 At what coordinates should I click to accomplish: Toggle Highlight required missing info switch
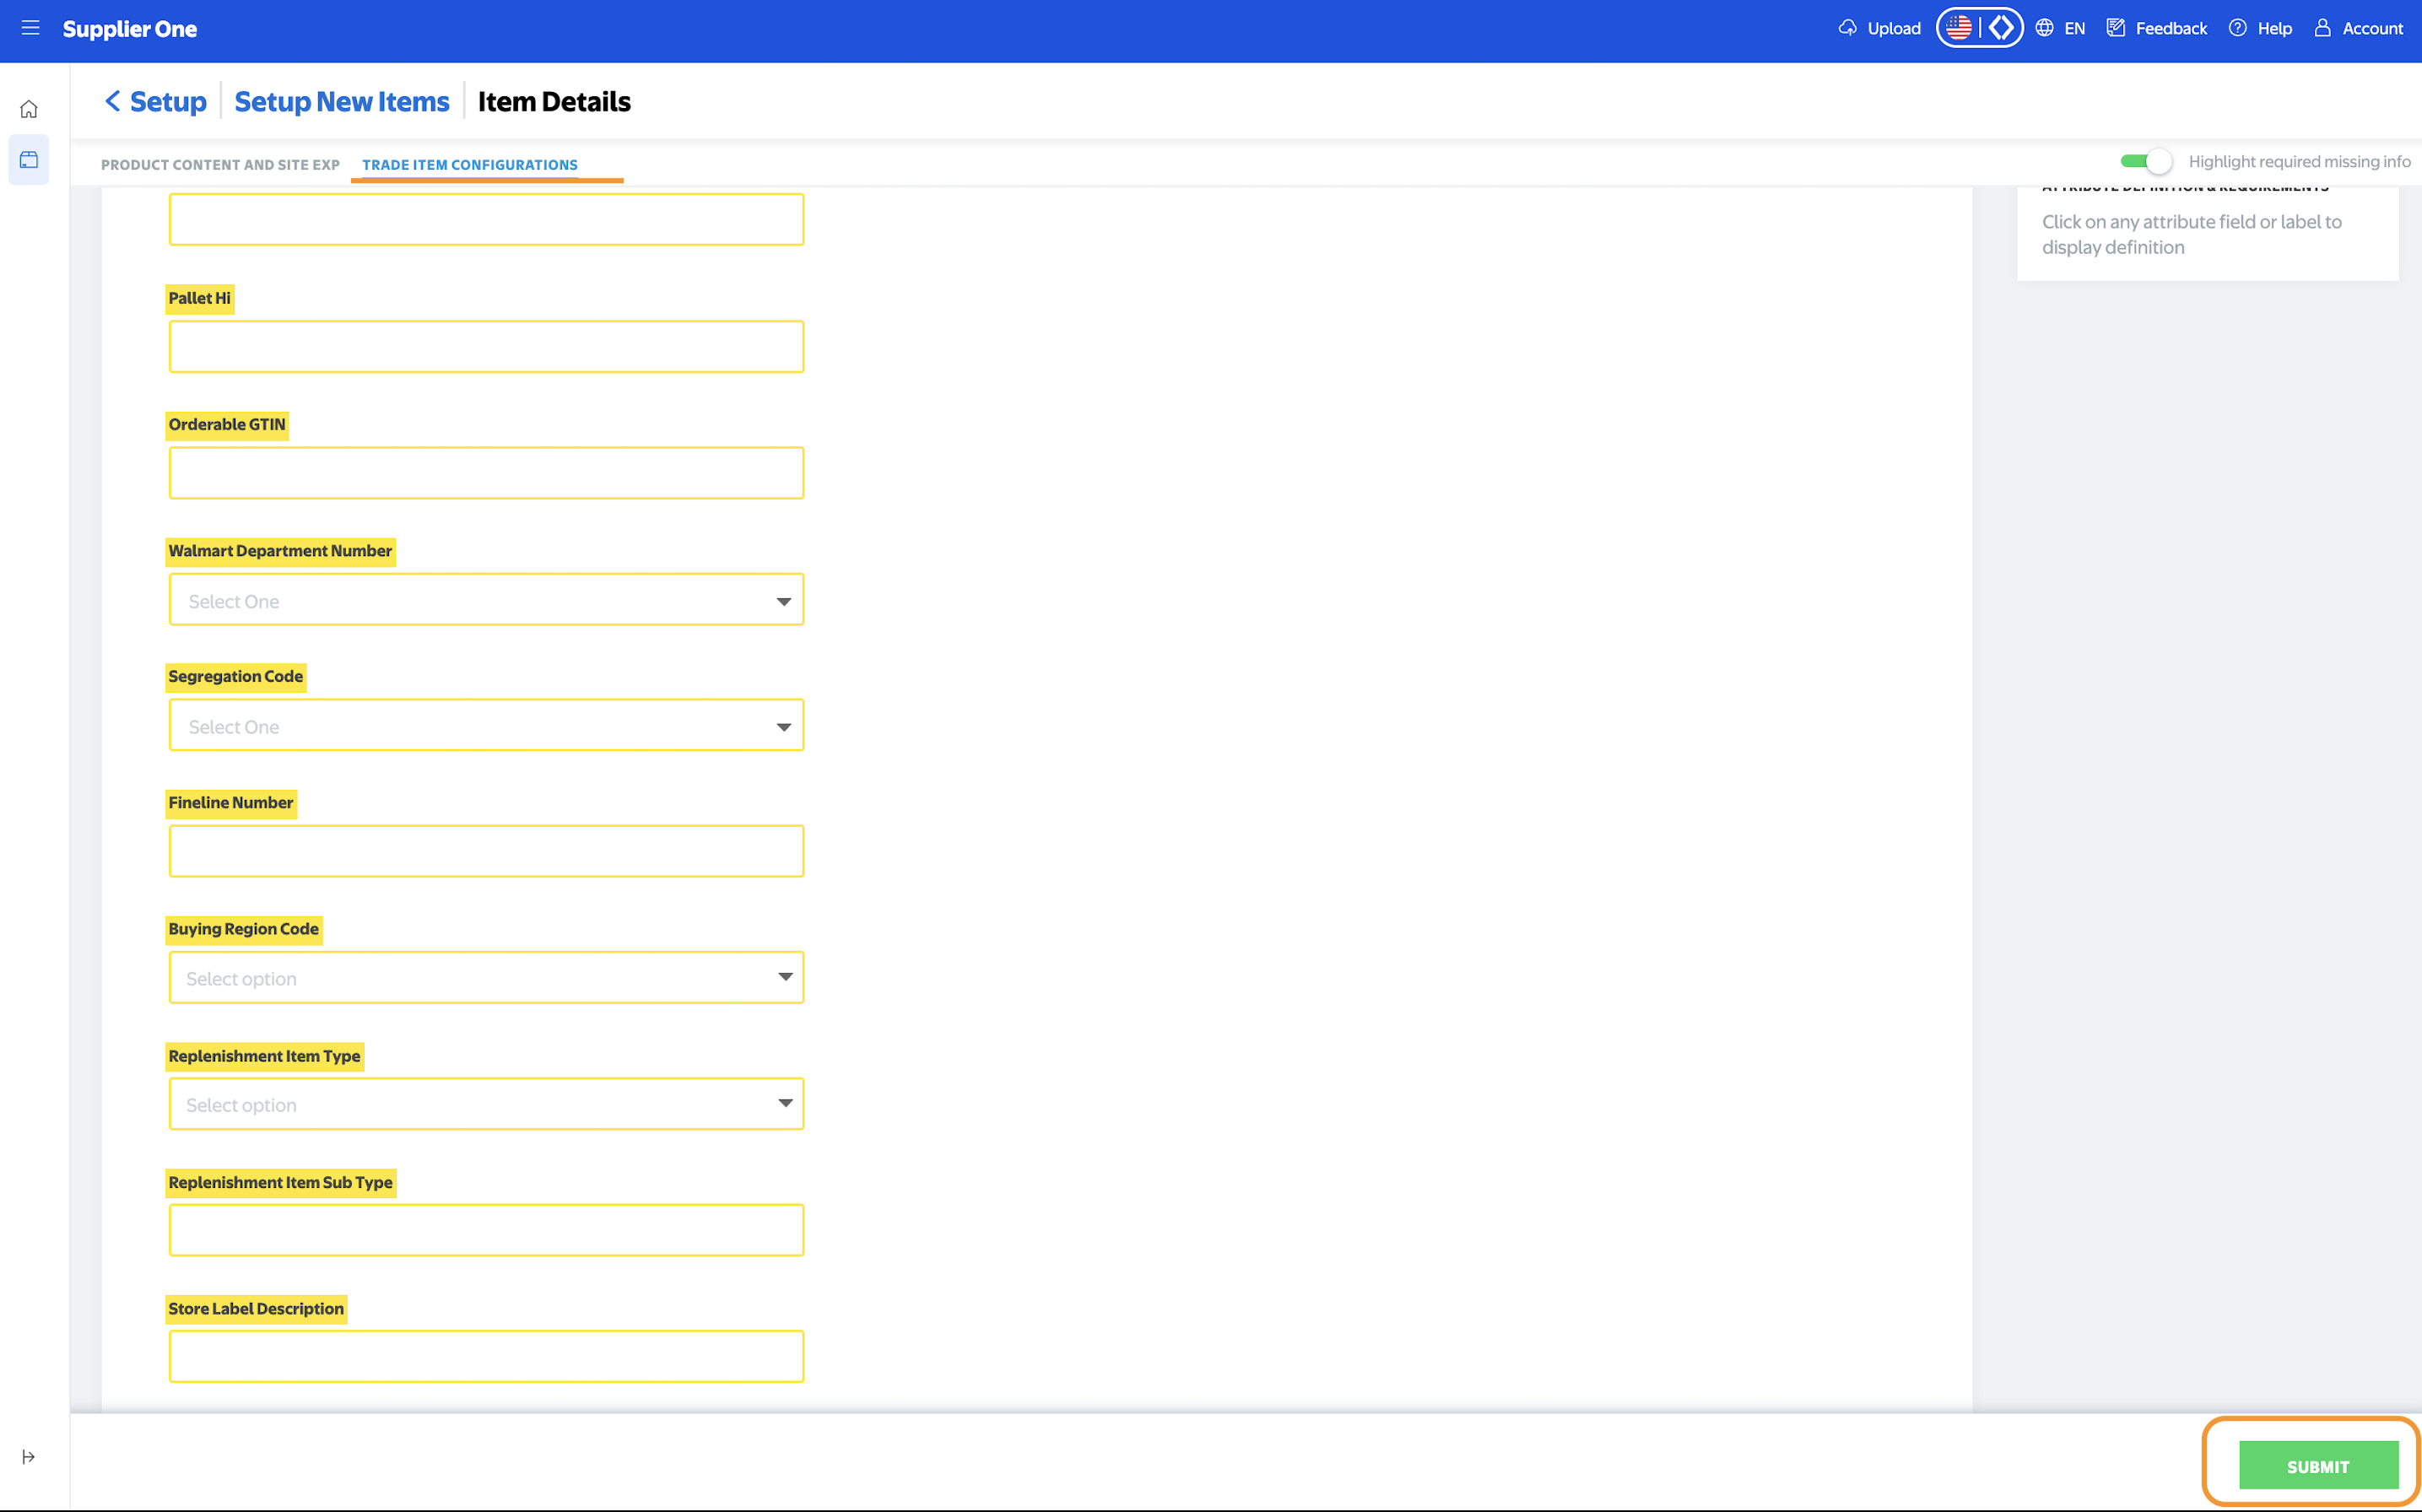tap(2146, 162)
